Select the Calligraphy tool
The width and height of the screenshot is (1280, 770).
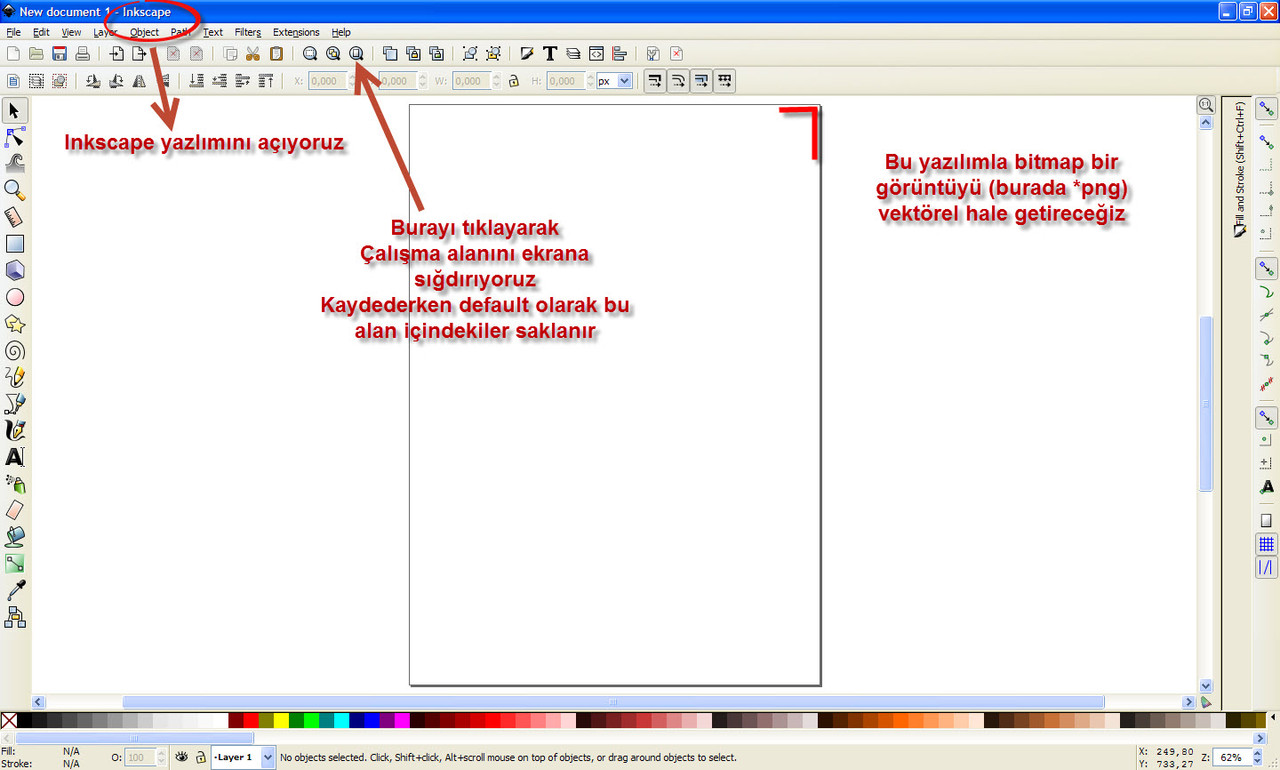15,430
